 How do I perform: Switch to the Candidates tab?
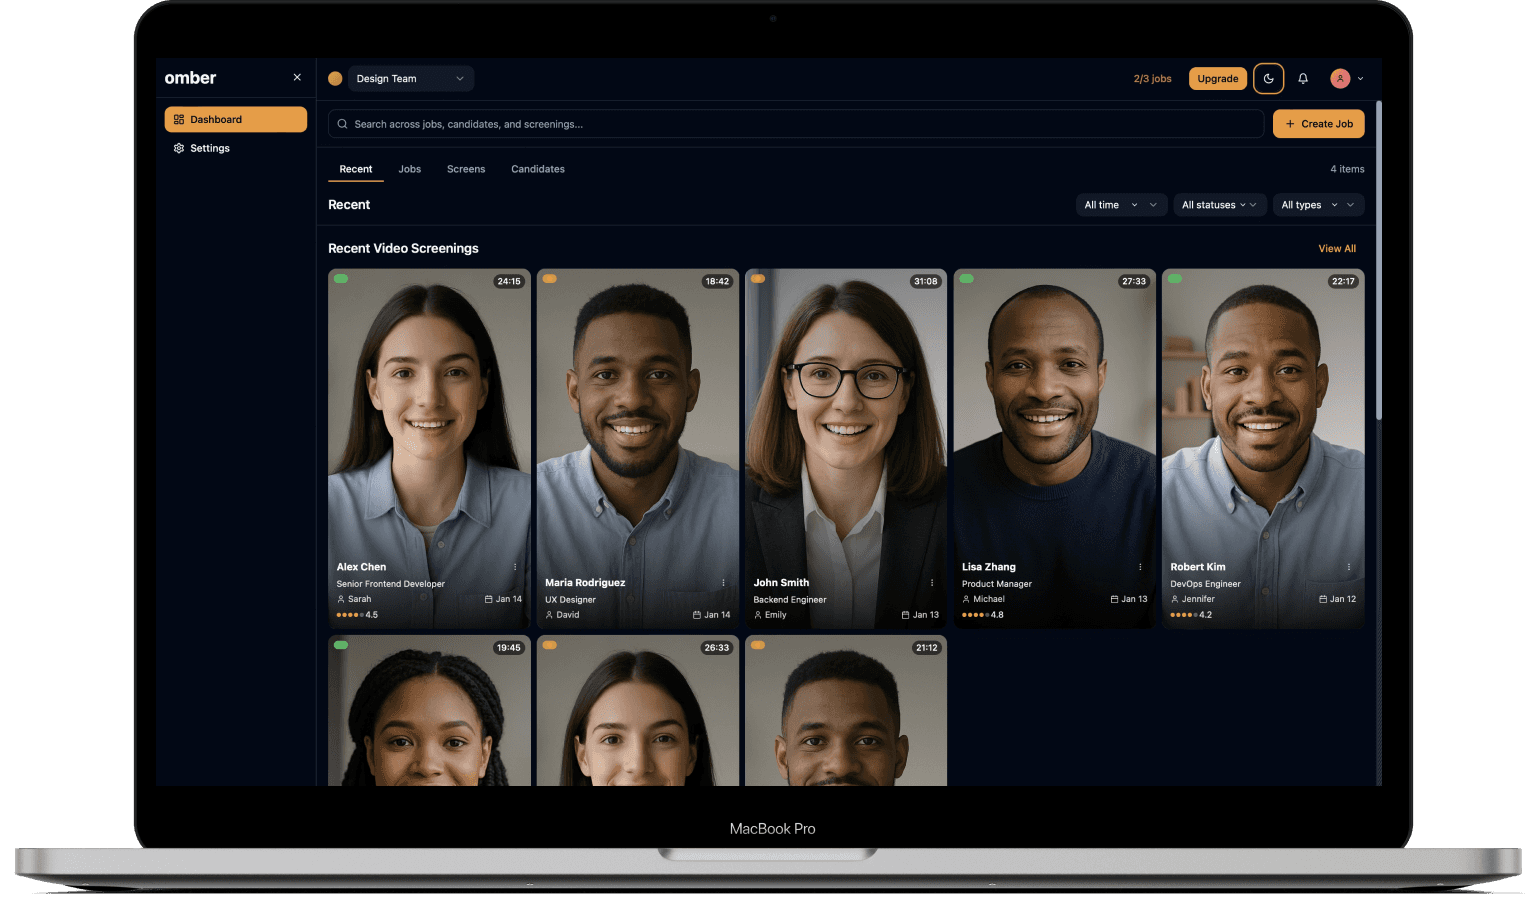pyautogui.click(x=538, y=169)
